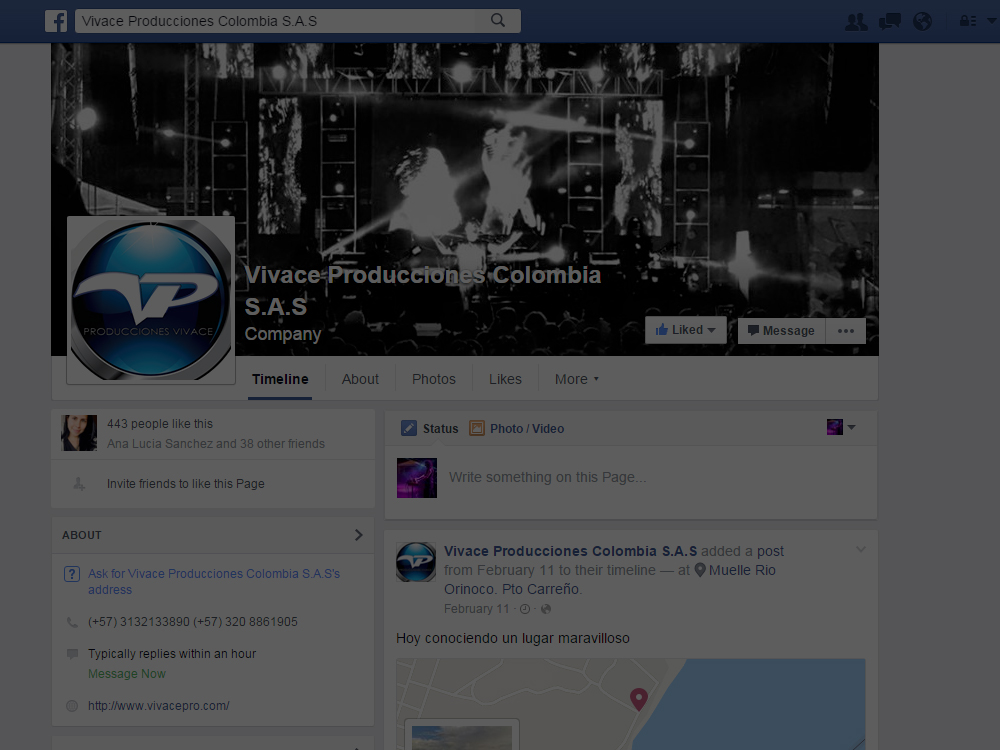This screenshot has height=750, width=1000.
Task: Click the Message button
Action: click(x=781, y=331)
